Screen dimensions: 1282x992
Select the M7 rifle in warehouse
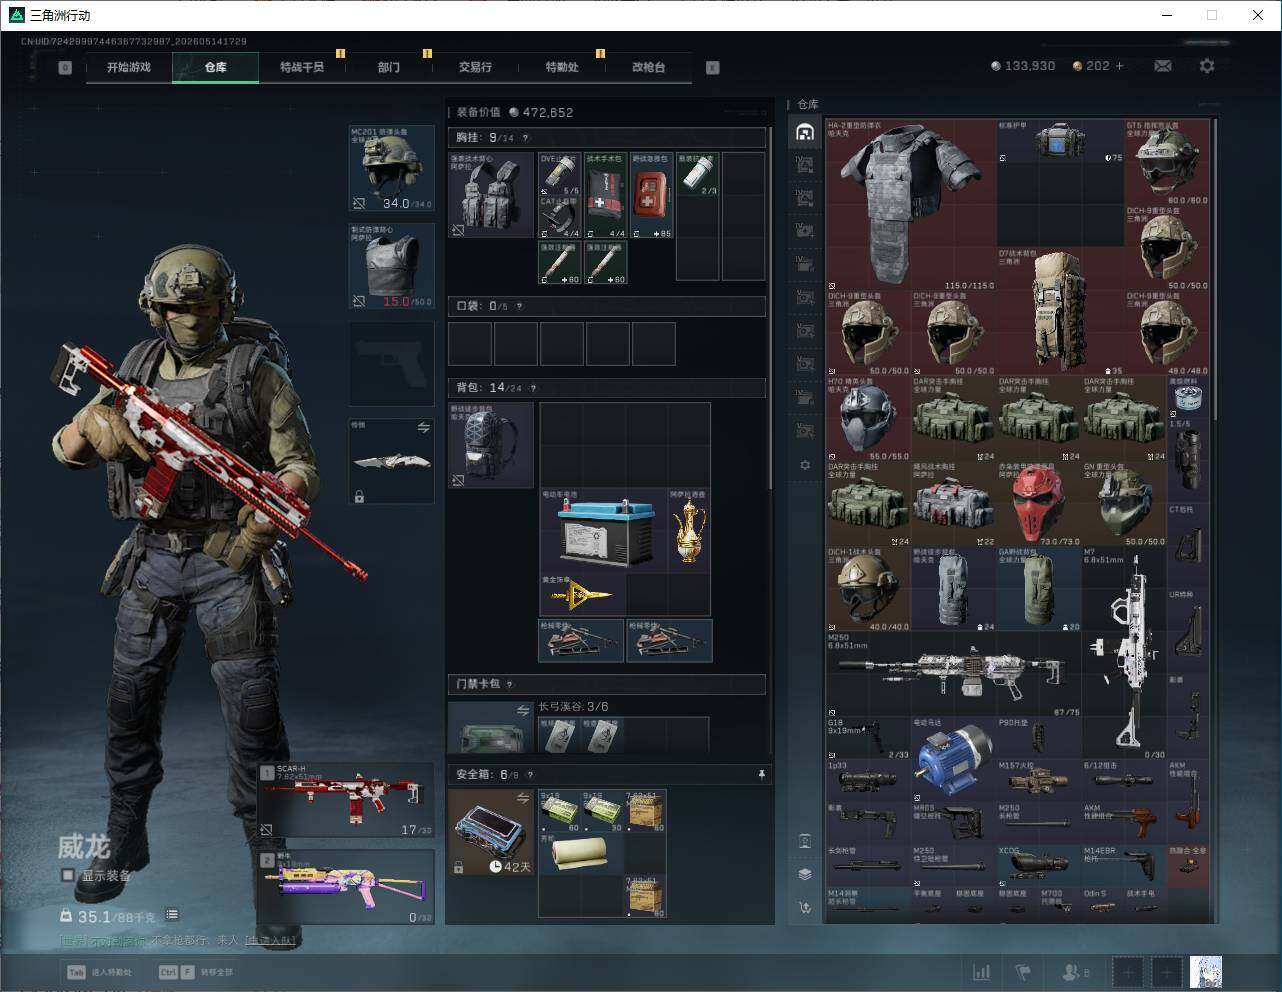click(1125, 653)
